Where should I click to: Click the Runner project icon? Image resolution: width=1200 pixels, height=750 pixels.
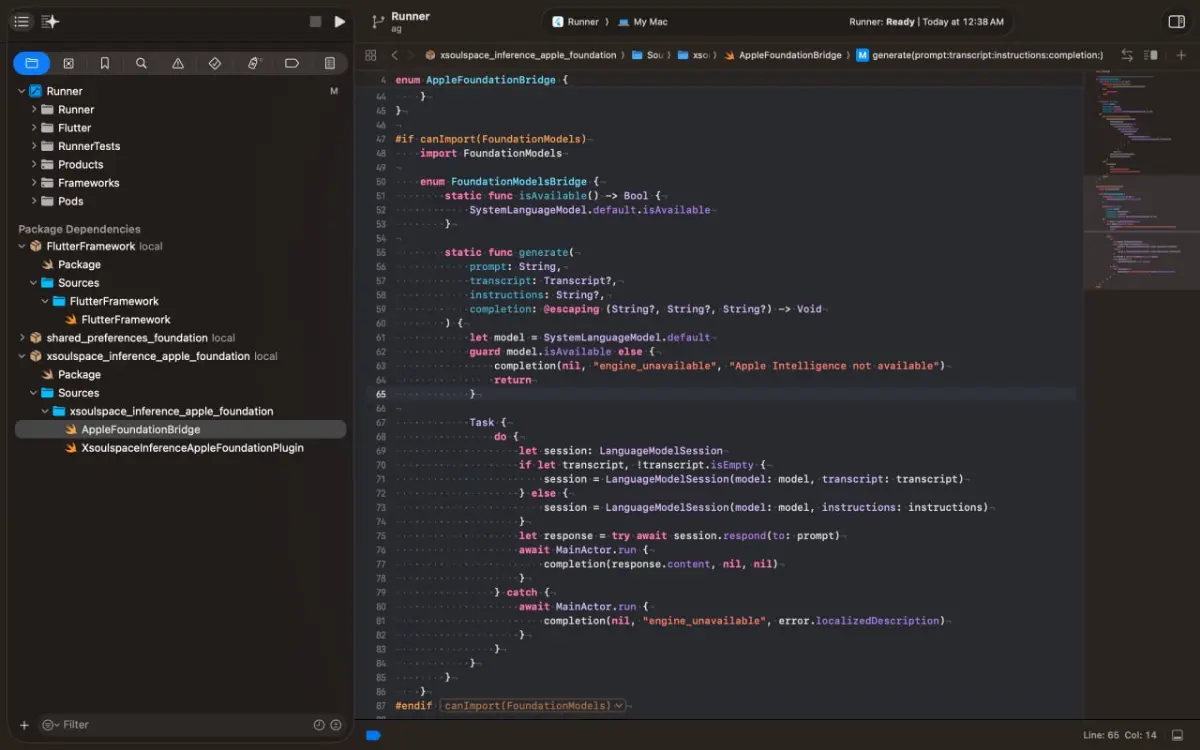(35, 91)
